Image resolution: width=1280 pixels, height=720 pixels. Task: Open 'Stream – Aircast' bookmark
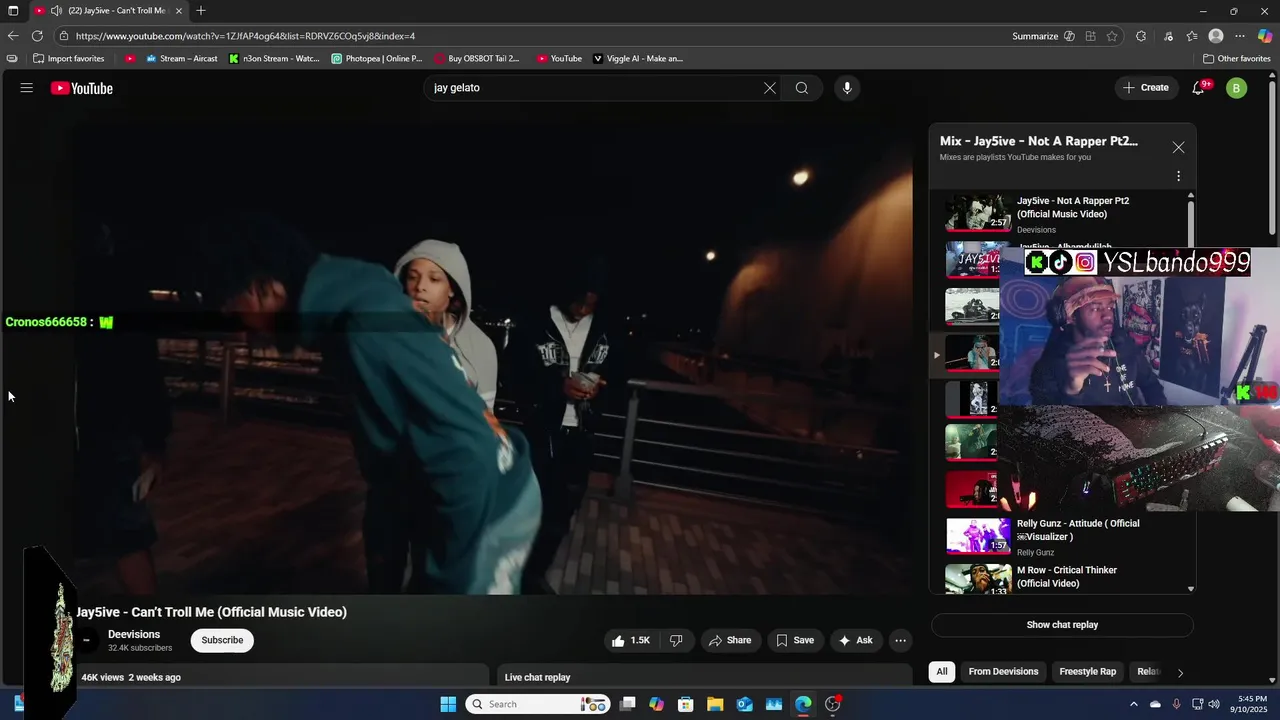point(182,59)
